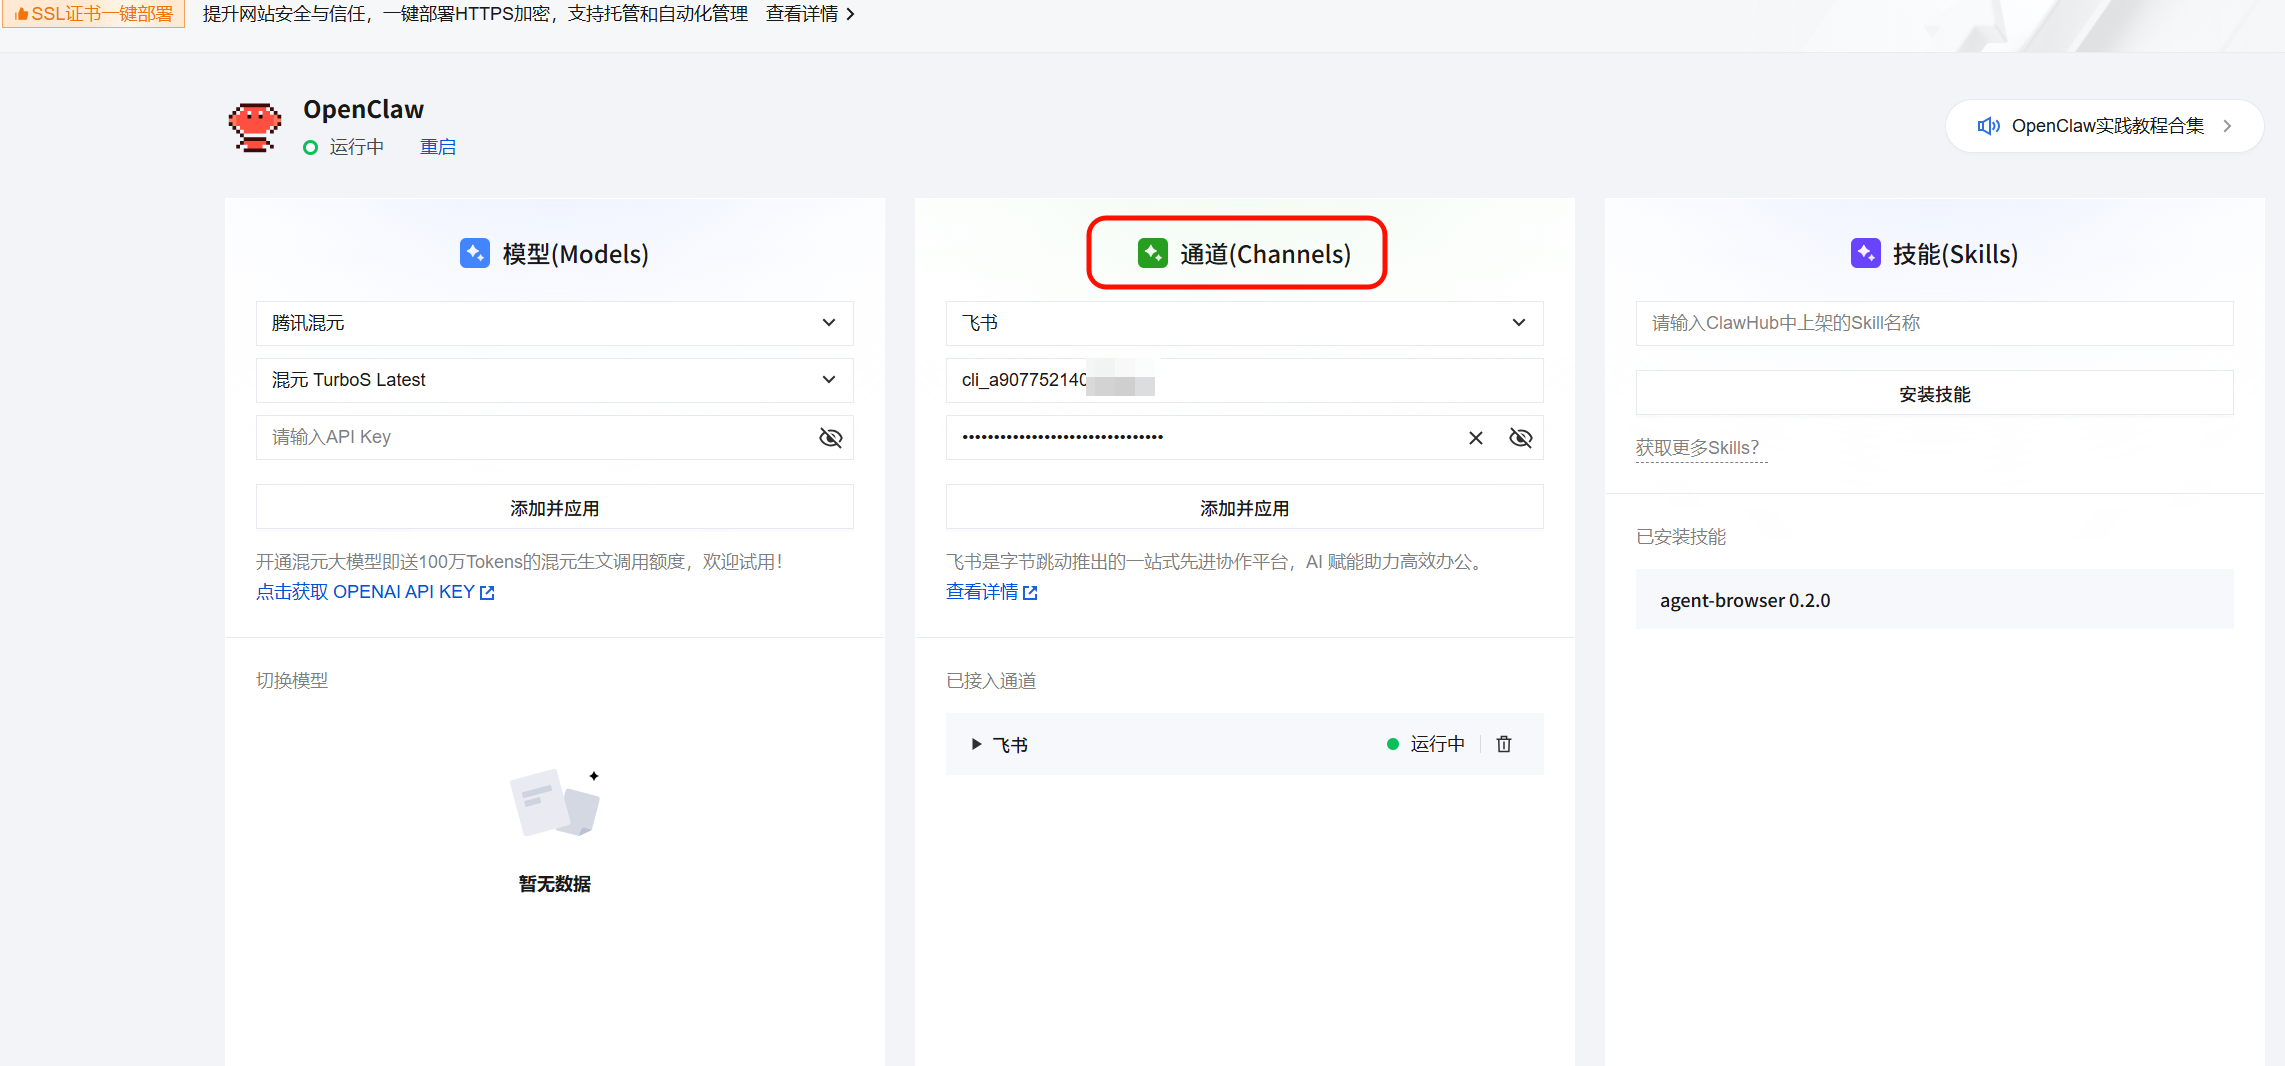Viewport: 2285px width, 1066px height.
Task: Click the OpenClaw robot avatar
Action: coord(255,125)
